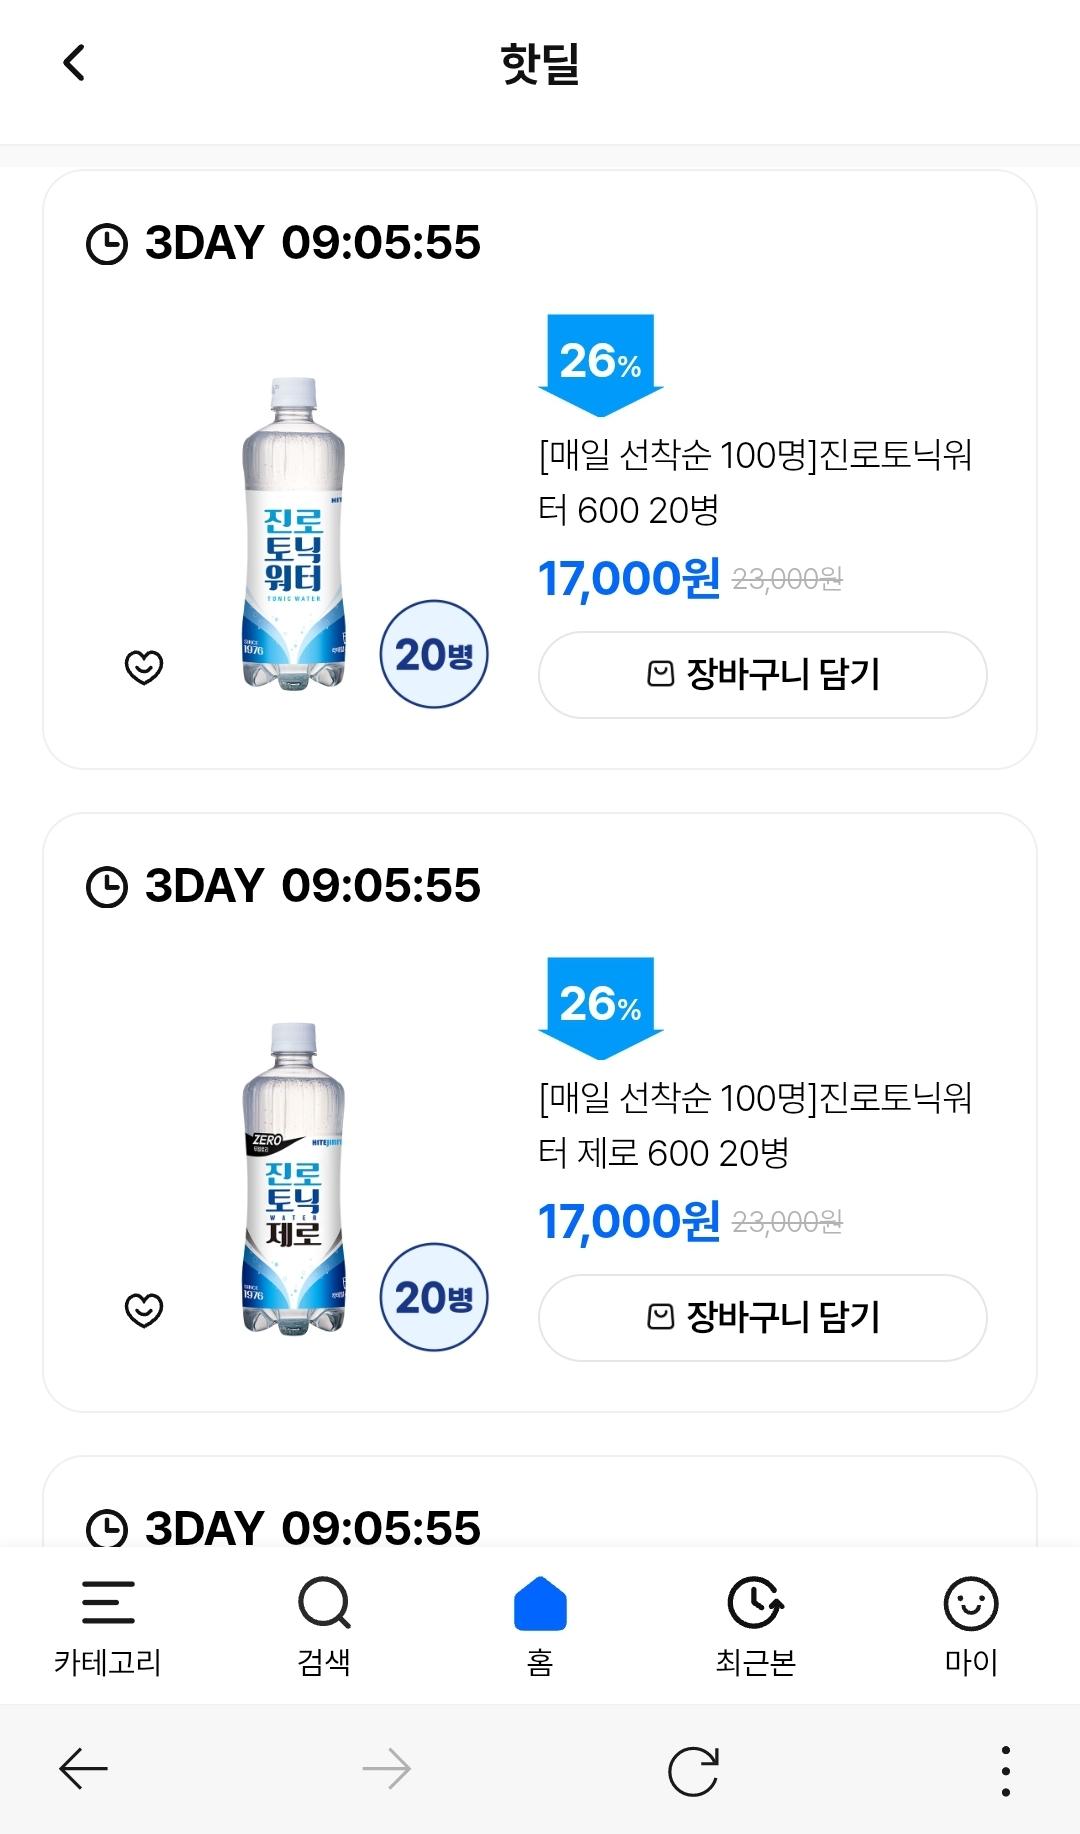Favorite the 진로토닉워터 600 20병 product with the heart
1080x1834 pixels.
click(x=144, y=666)
